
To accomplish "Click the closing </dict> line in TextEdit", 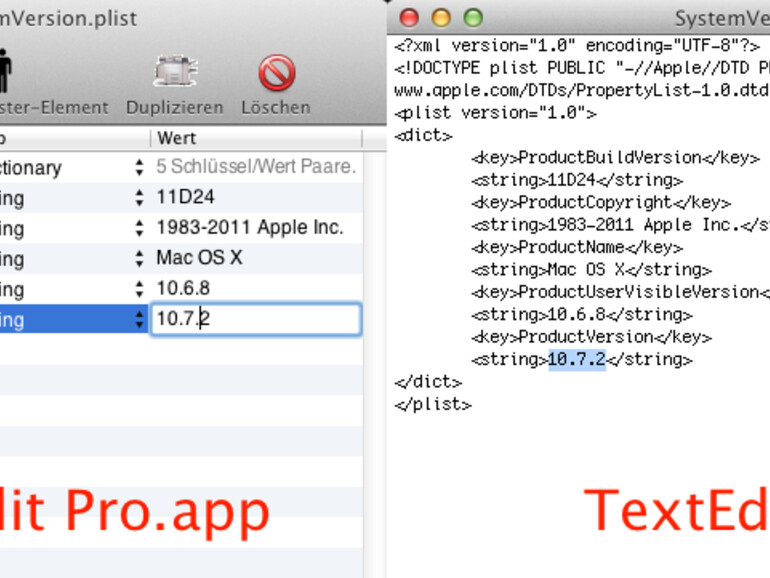I will 428,382.
